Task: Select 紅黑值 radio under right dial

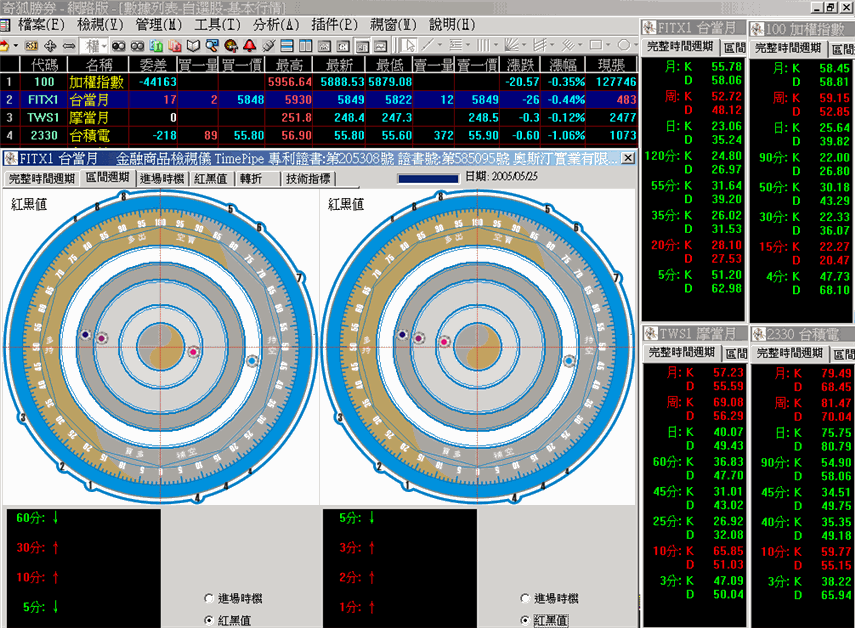Action: (526, 620)
